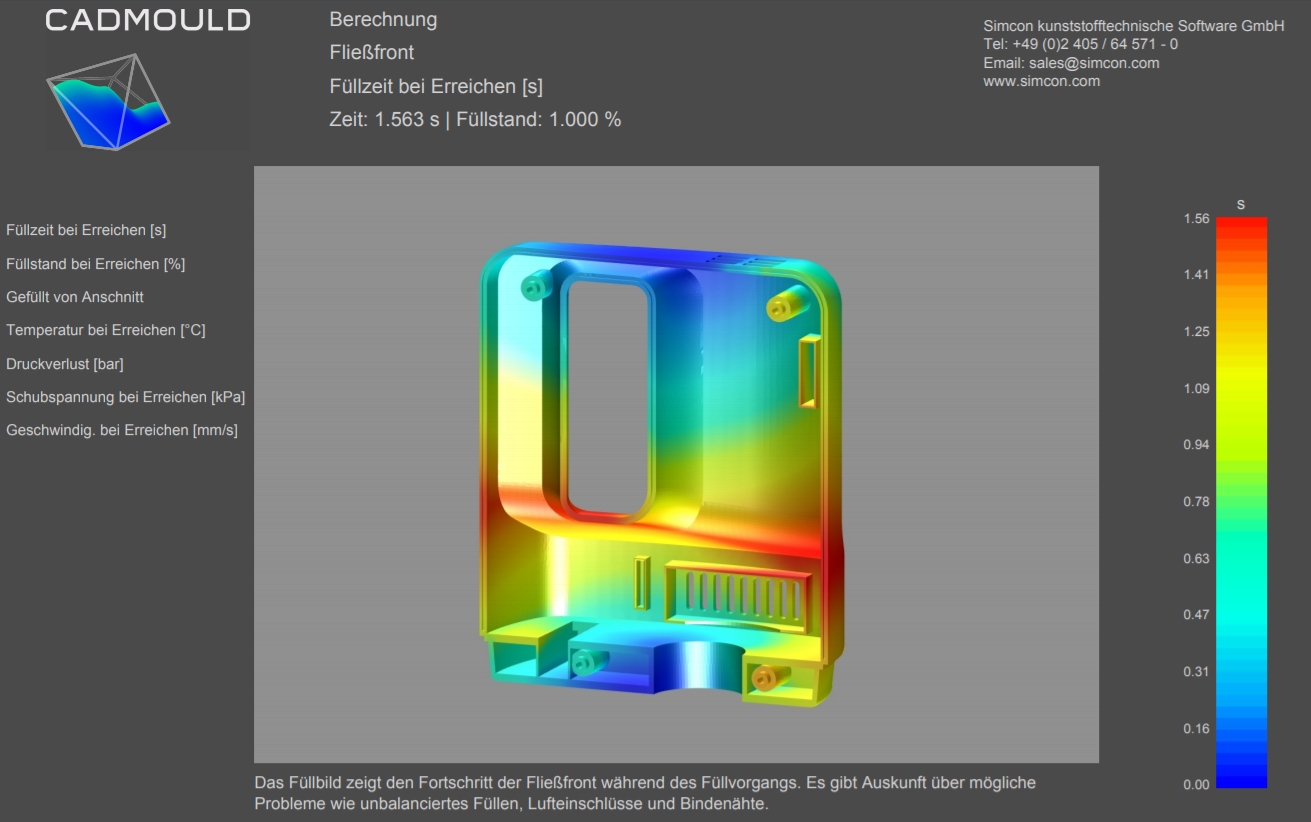1311x822 pixels.
Task: Click the 1.56 maximum legend value
Action: (x=1196, y=218)
